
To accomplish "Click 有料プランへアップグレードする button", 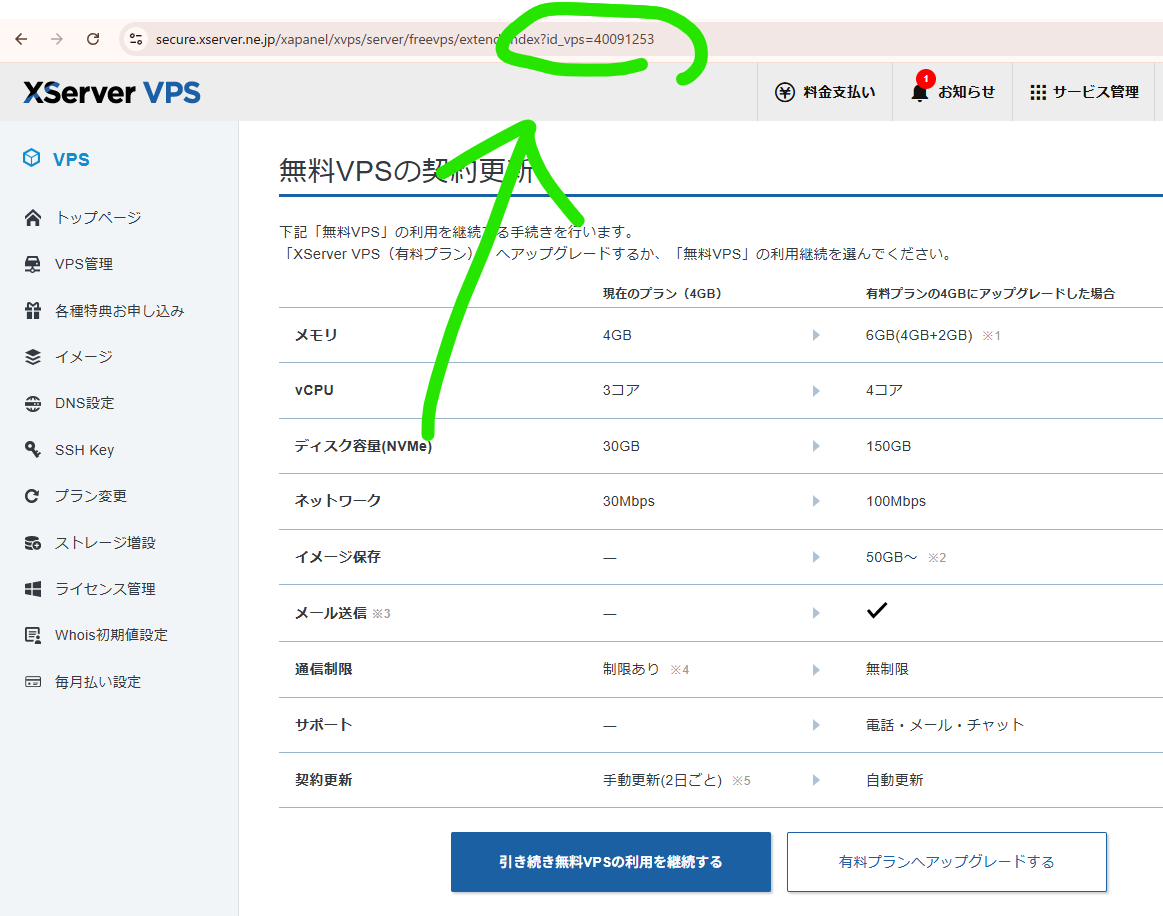I will coord(946,862).
